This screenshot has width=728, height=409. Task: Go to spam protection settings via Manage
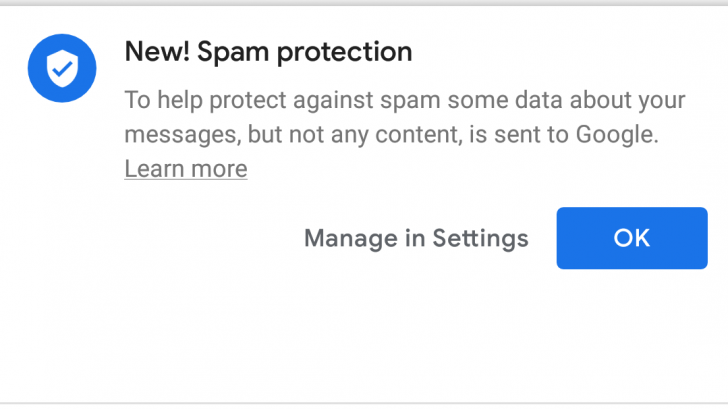point(416,238)
